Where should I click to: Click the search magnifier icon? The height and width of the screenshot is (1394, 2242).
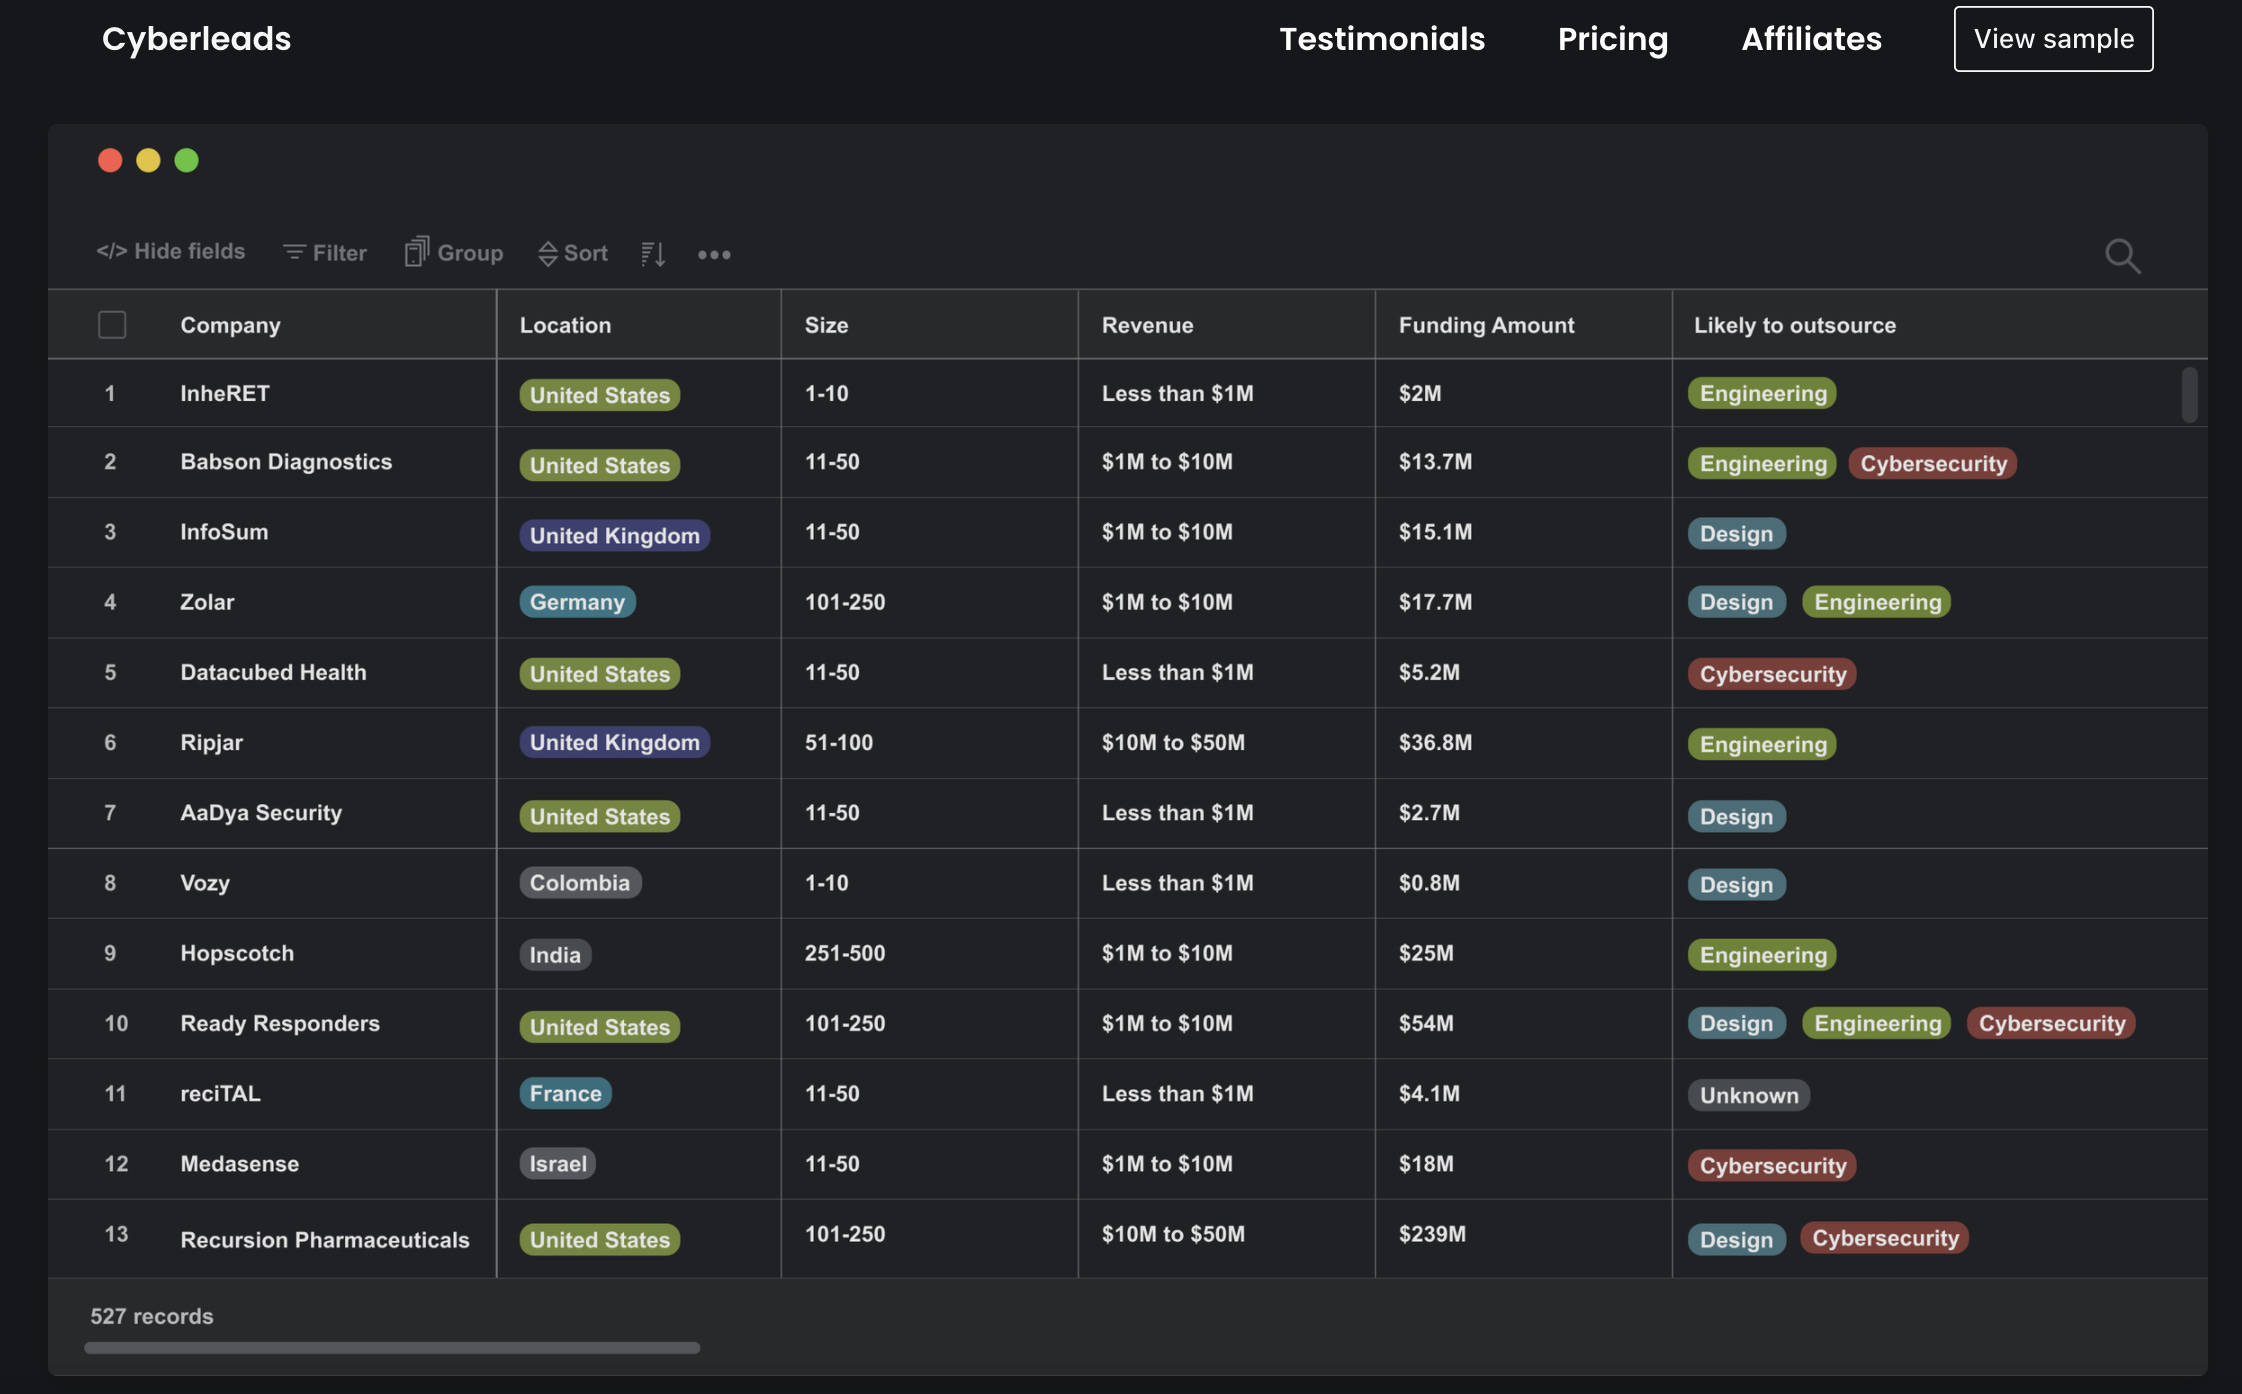[2122, 256]
